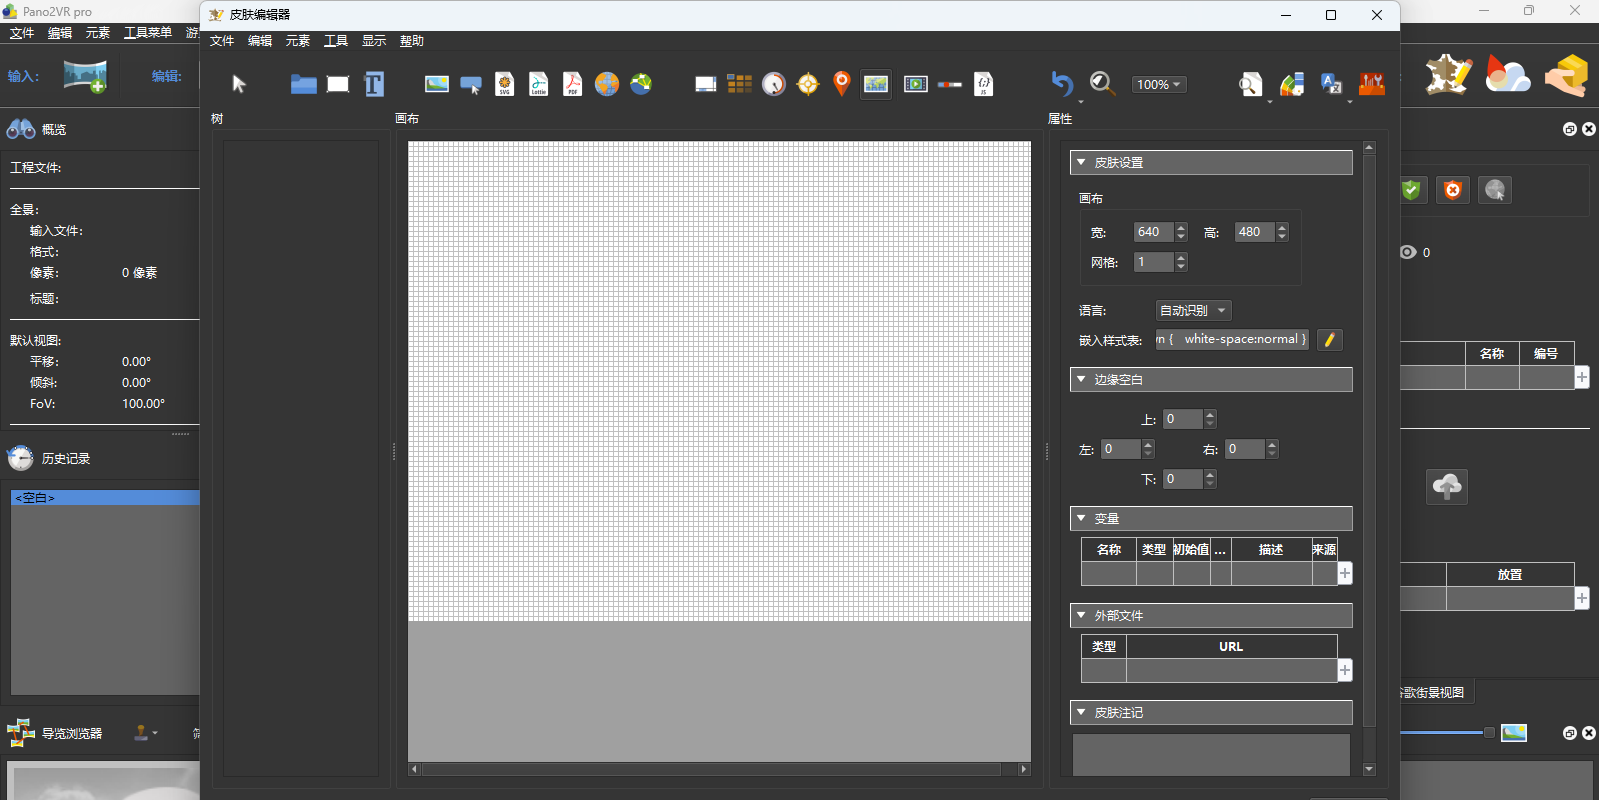Open the language dropdown set to 自动识别
Viewport: 1599px width, 800px height.
pos(1193,311)
